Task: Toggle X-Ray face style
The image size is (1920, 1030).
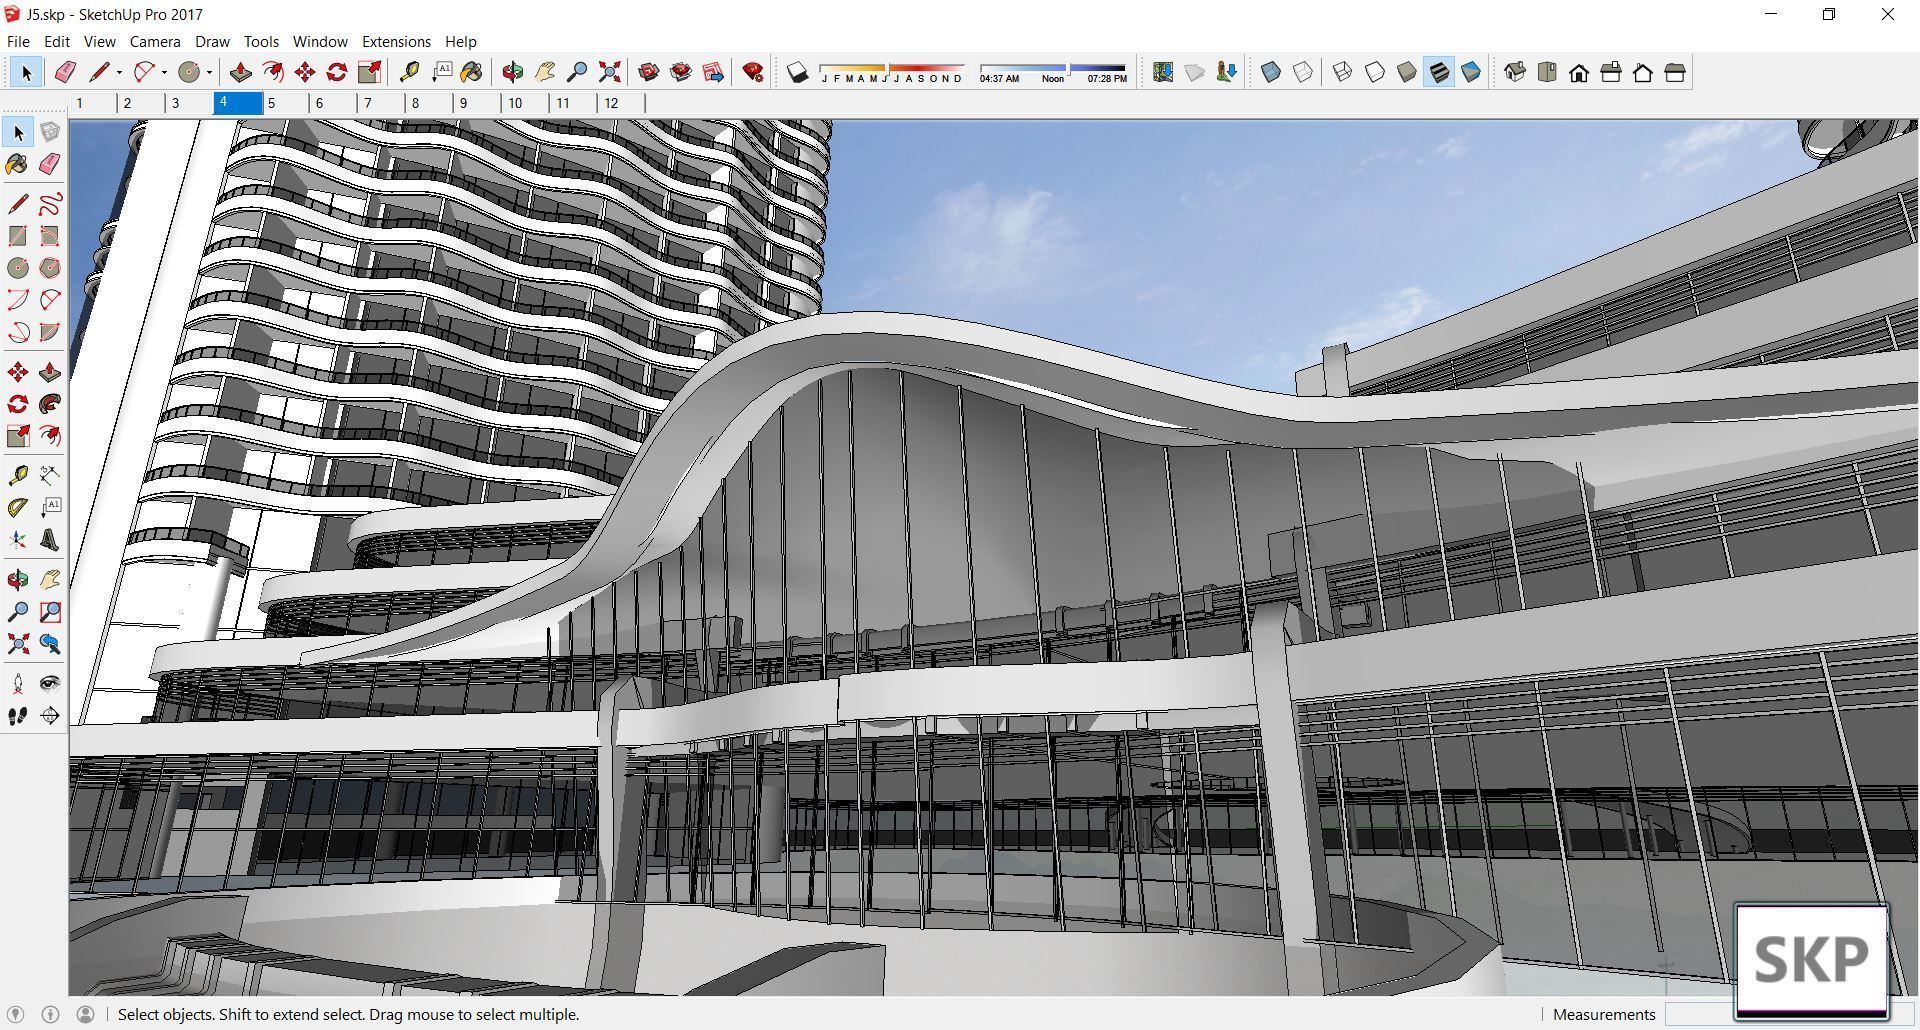Action: [1271, 72]
